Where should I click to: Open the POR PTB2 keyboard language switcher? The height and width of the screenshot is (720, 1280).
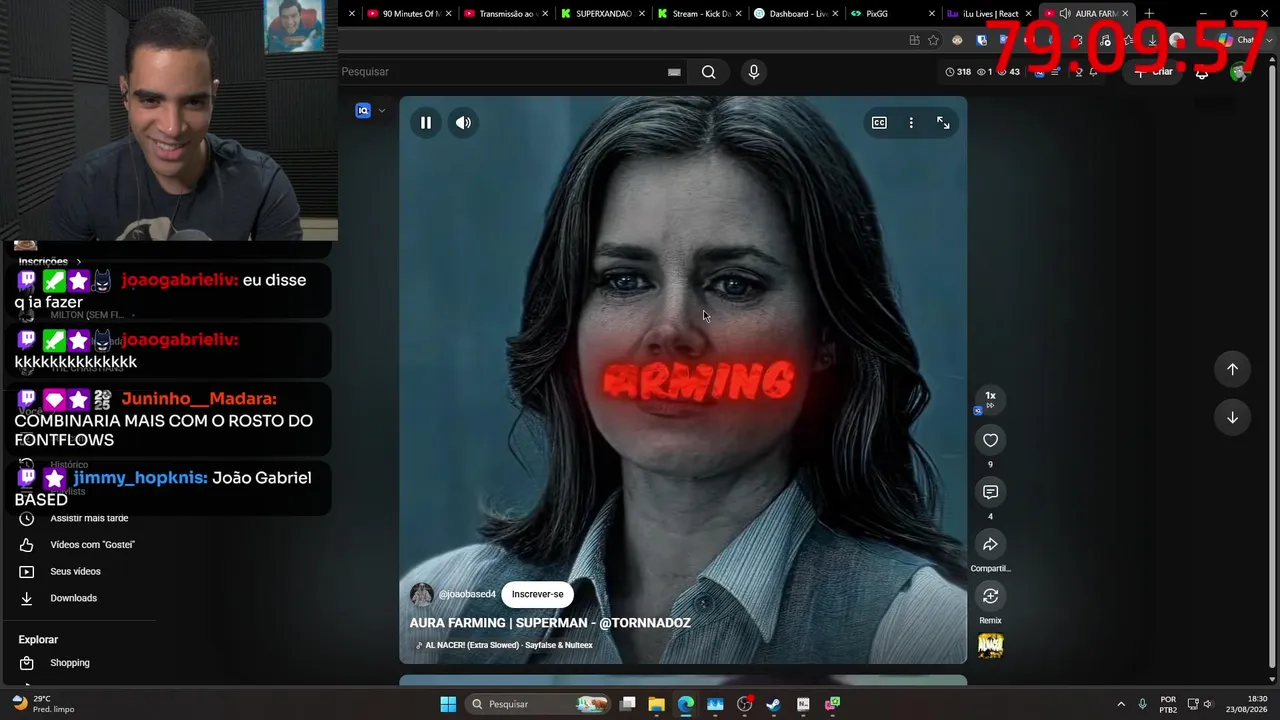click(1168, 704)
